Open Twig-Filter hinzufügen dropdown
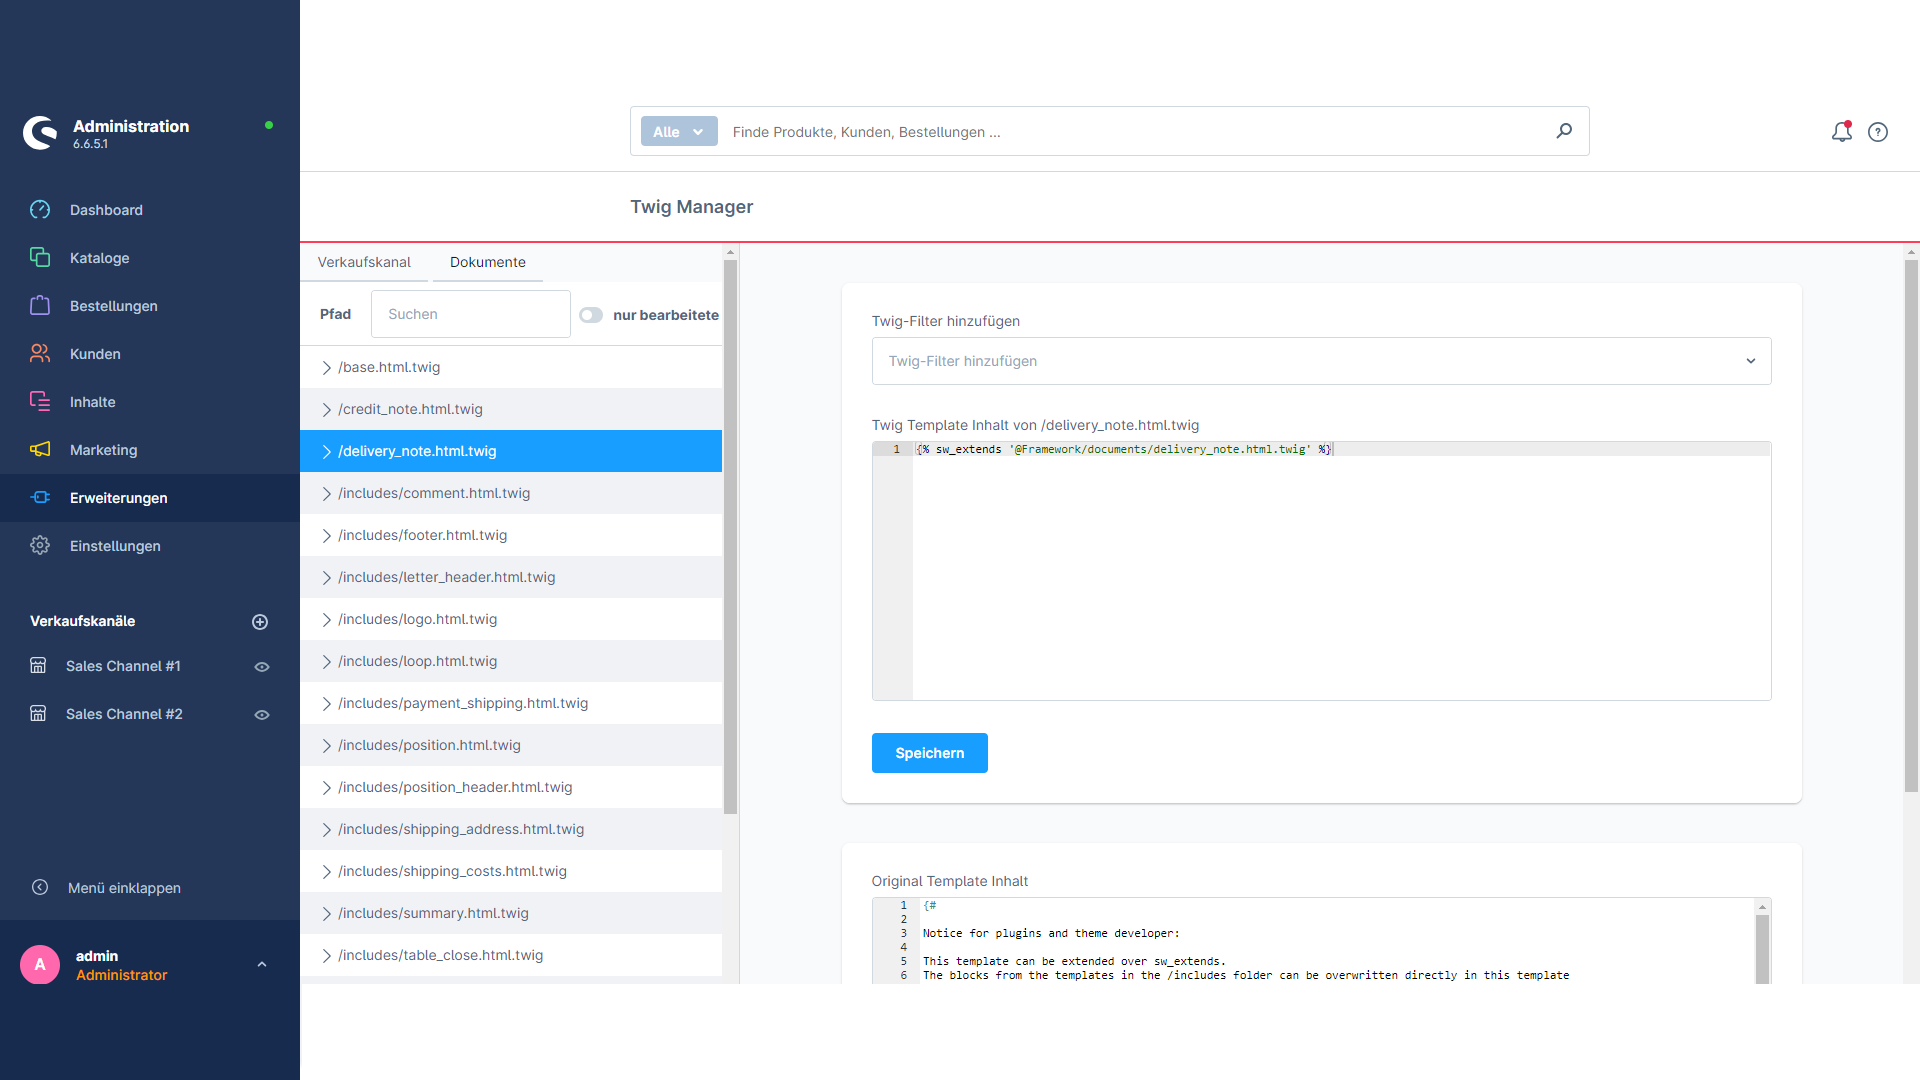Screen dimensions: 1920x1080 click(x=1321, y=361)
